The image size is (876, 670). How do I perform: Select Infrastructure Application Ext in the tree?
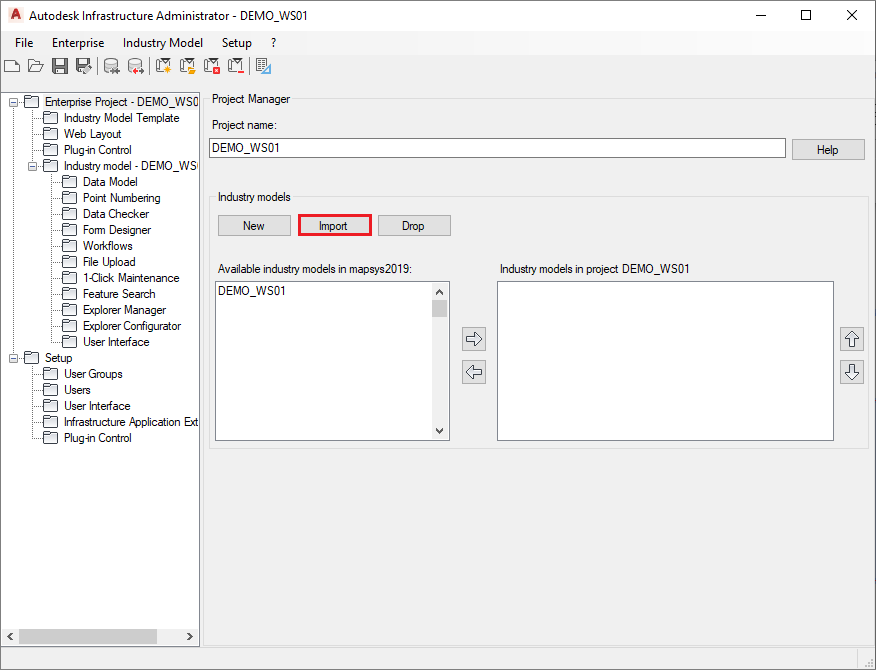[131, 422]
